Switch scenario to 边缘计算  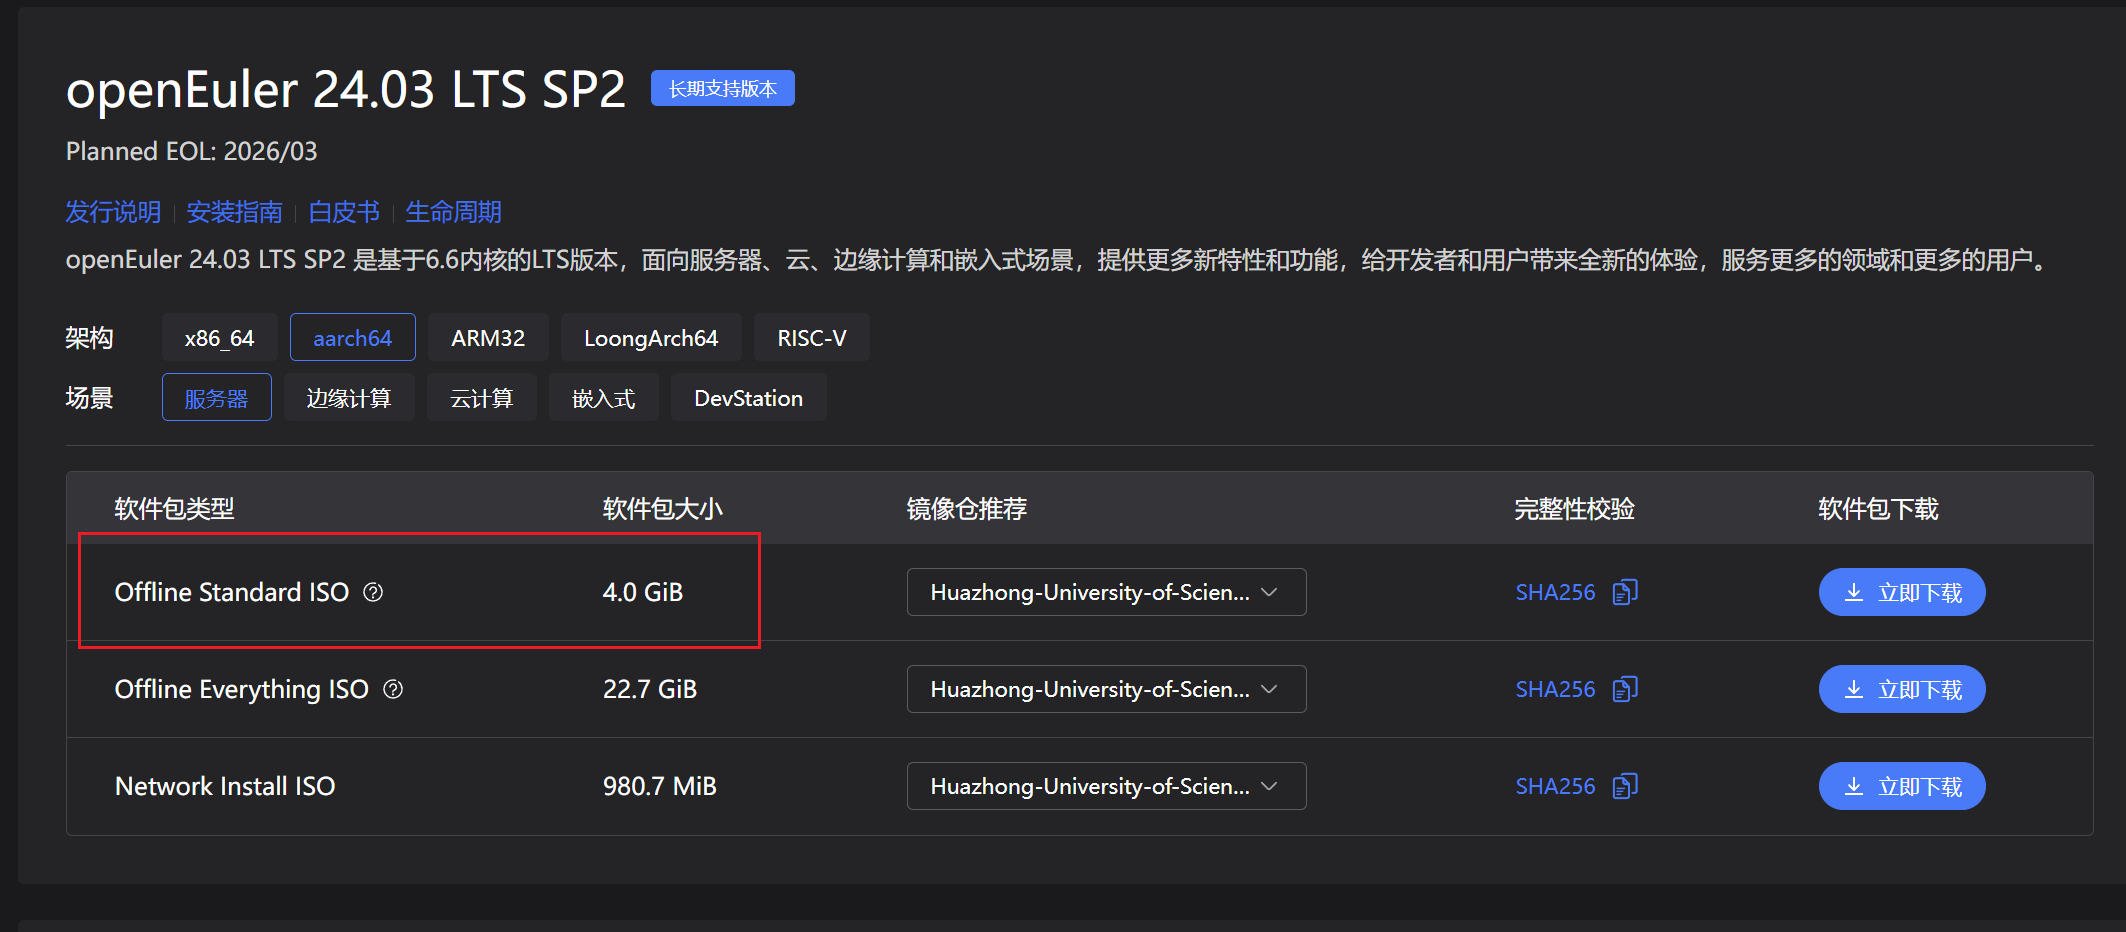coord(348,398)
